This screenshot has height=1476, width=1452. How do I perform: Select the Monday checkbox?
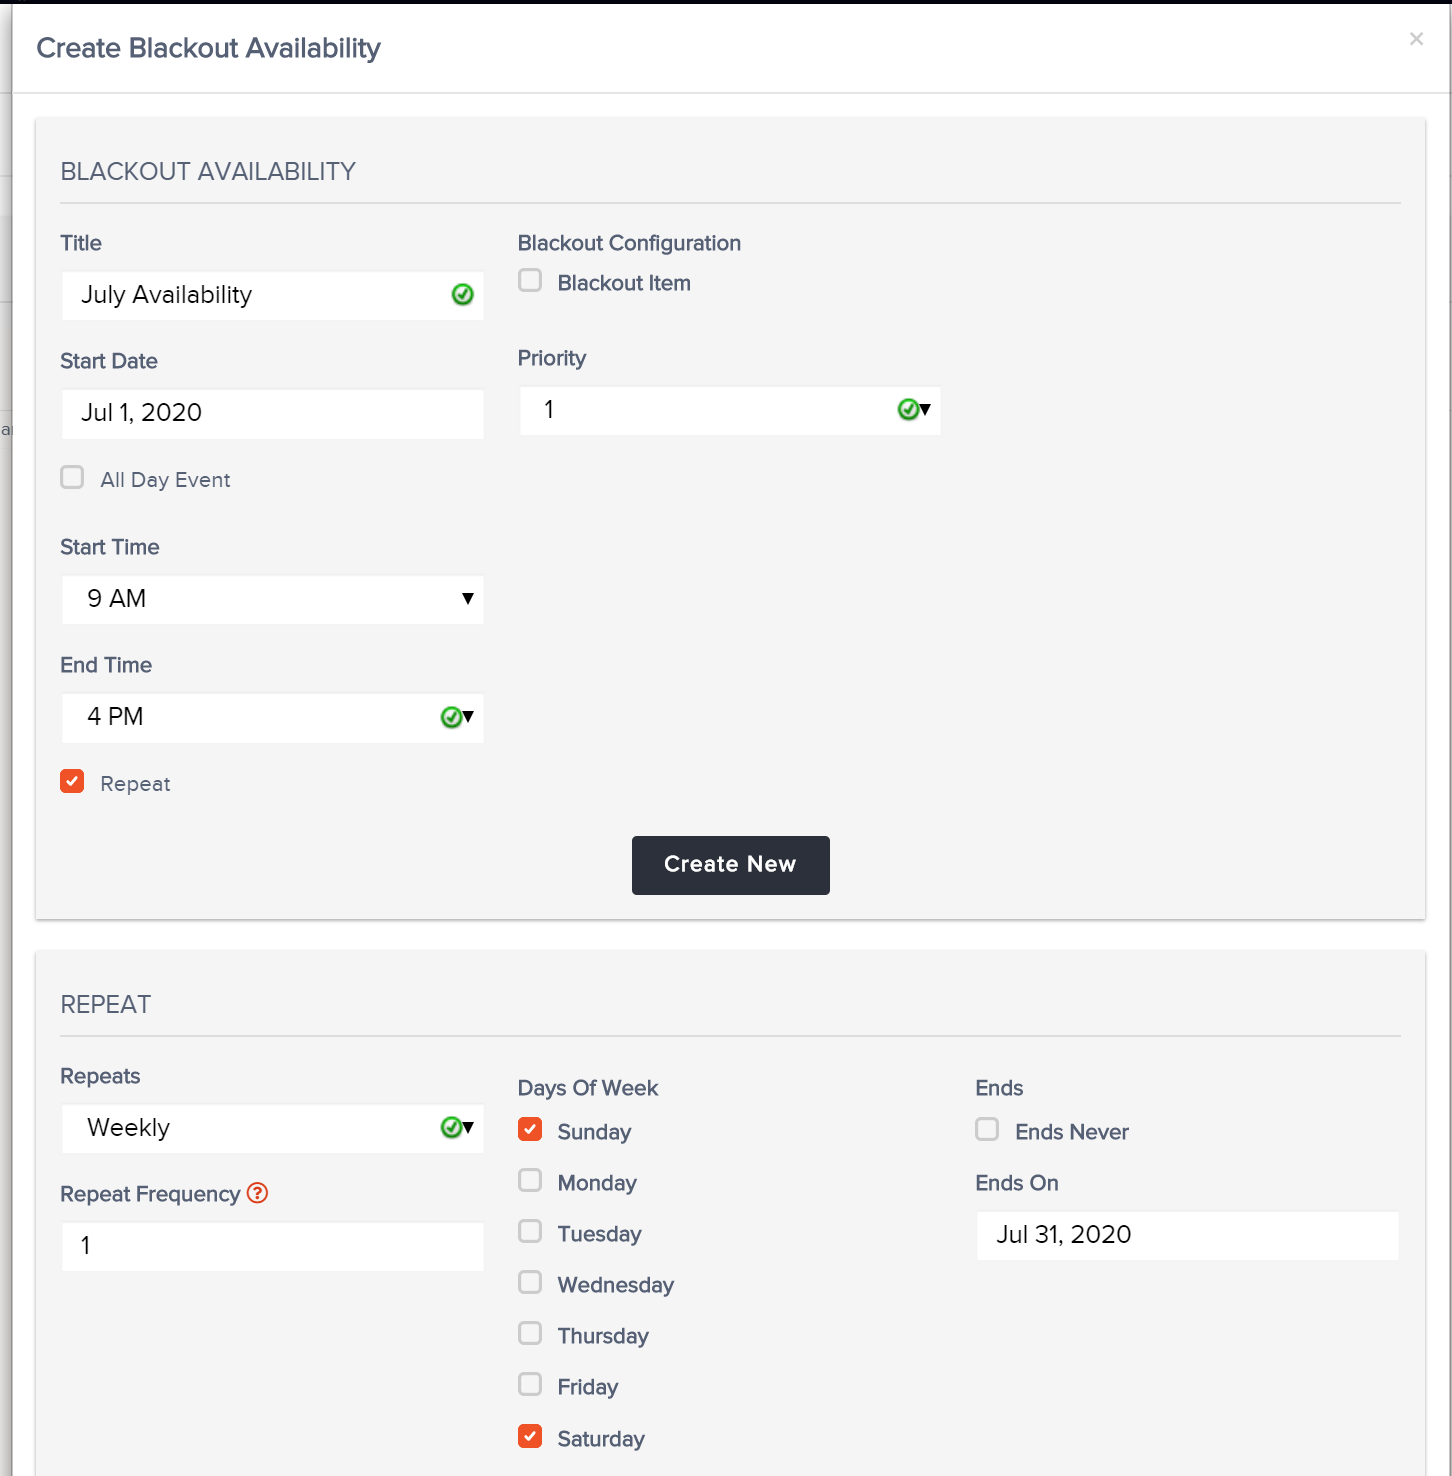coord(530,1181)
